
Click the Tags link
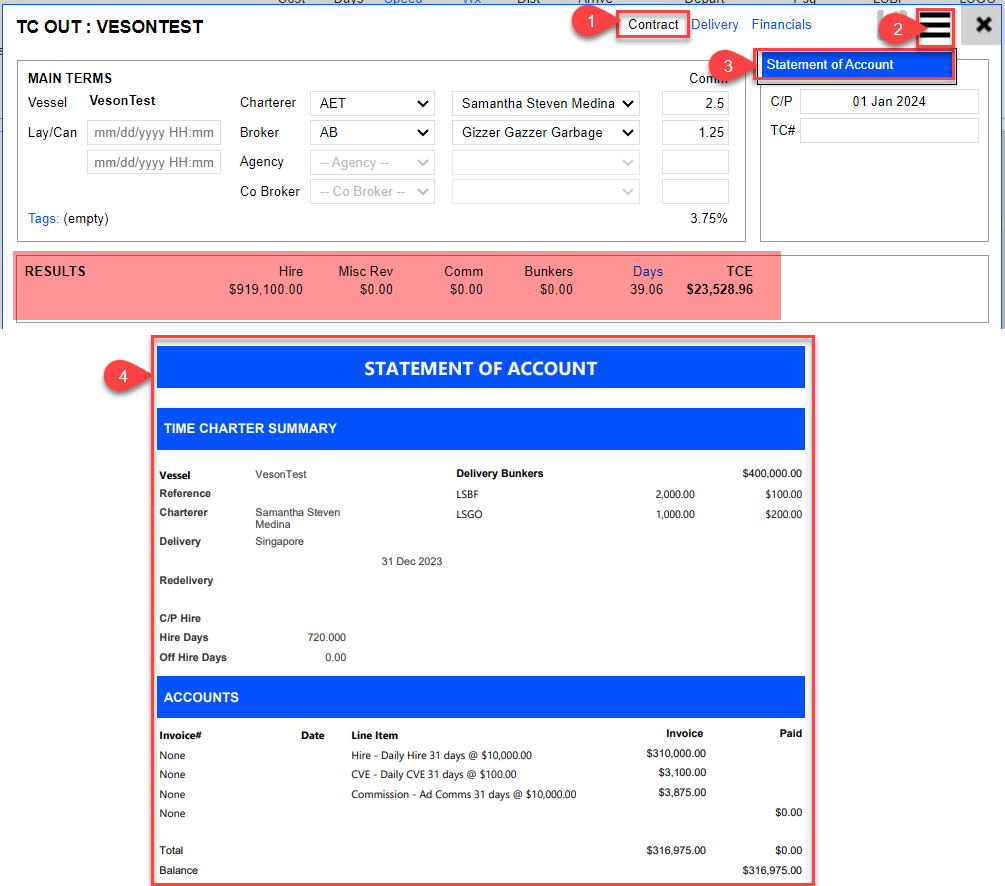(x=43, y=219)
